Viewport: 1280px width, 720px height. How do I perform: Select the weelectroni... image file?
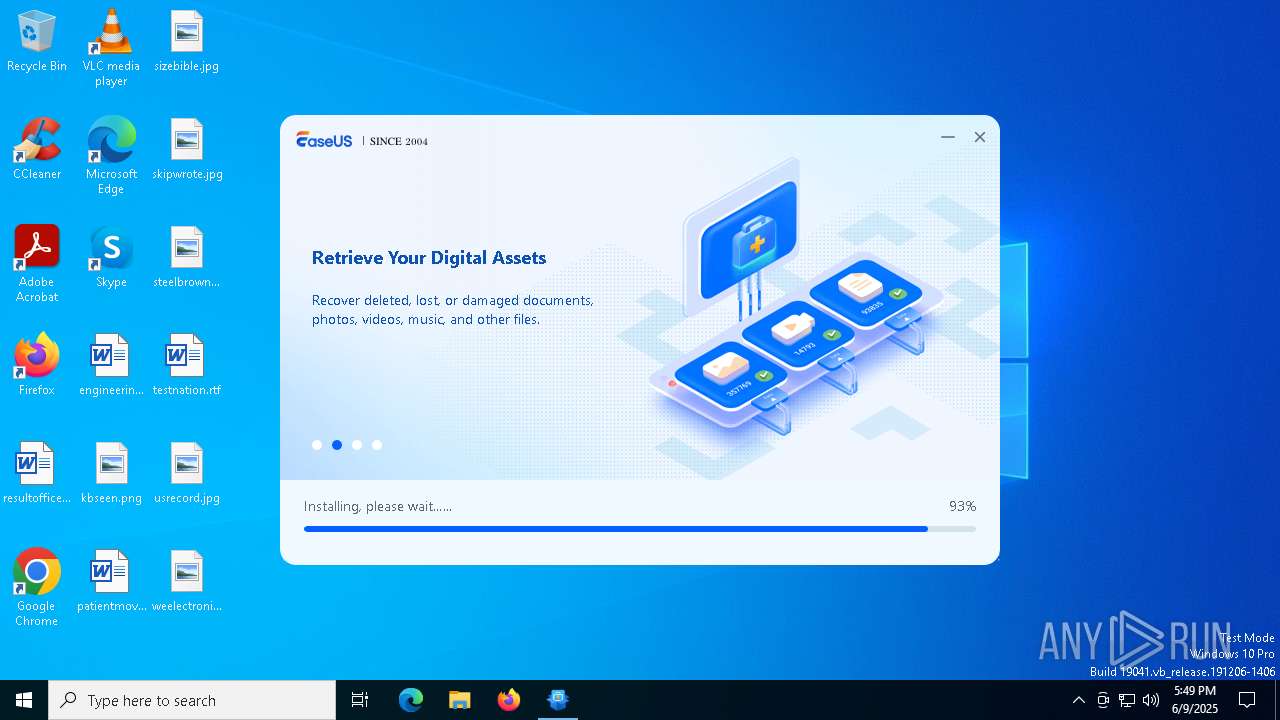click(187, 581)
